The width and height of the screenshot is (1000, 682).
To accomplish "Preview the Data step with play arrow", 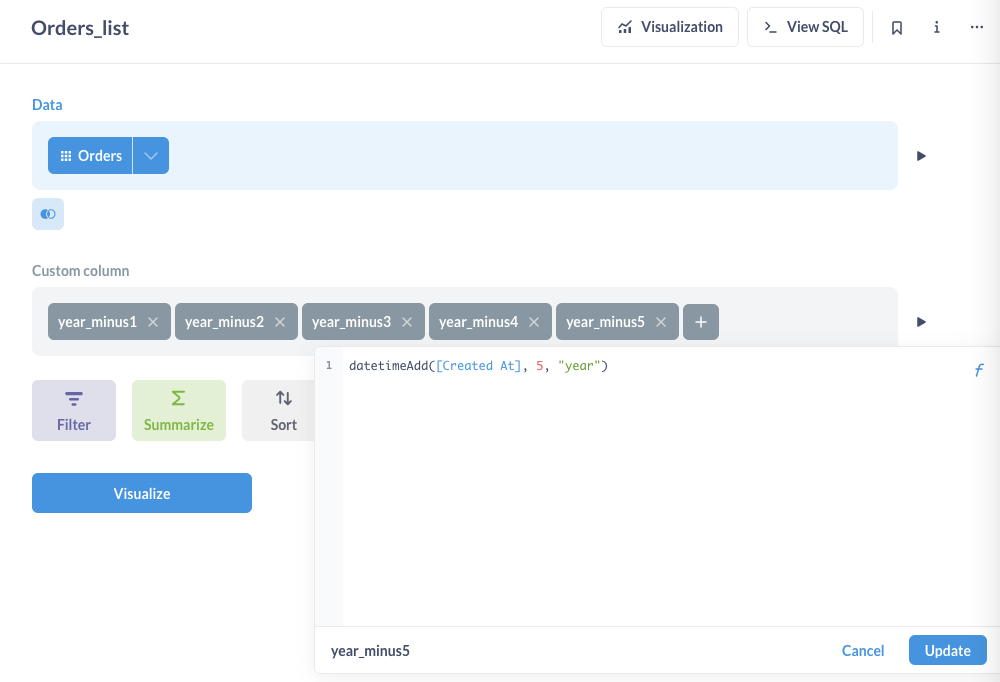I will click(921, 156).
